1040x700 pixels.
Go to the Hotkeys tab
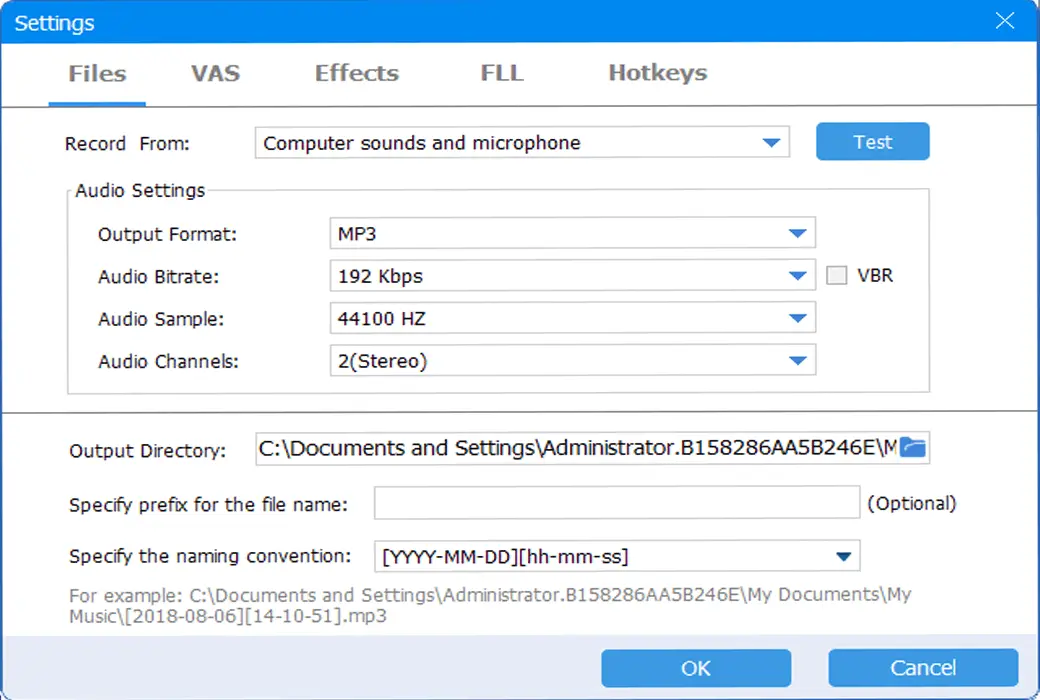658,73
